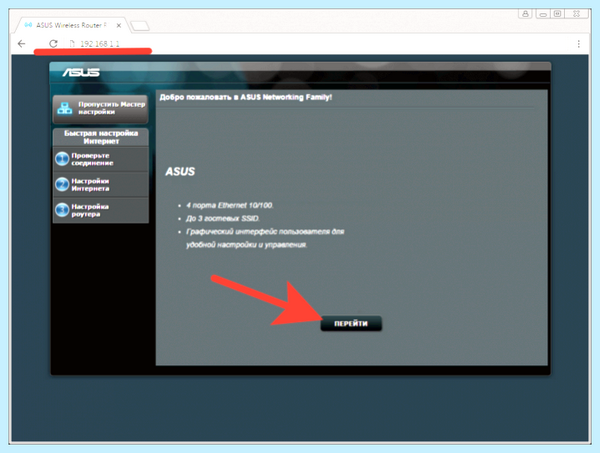Screen dimensions: 600x453
Task: Close the browser window
Action: [x=577, y=14]
